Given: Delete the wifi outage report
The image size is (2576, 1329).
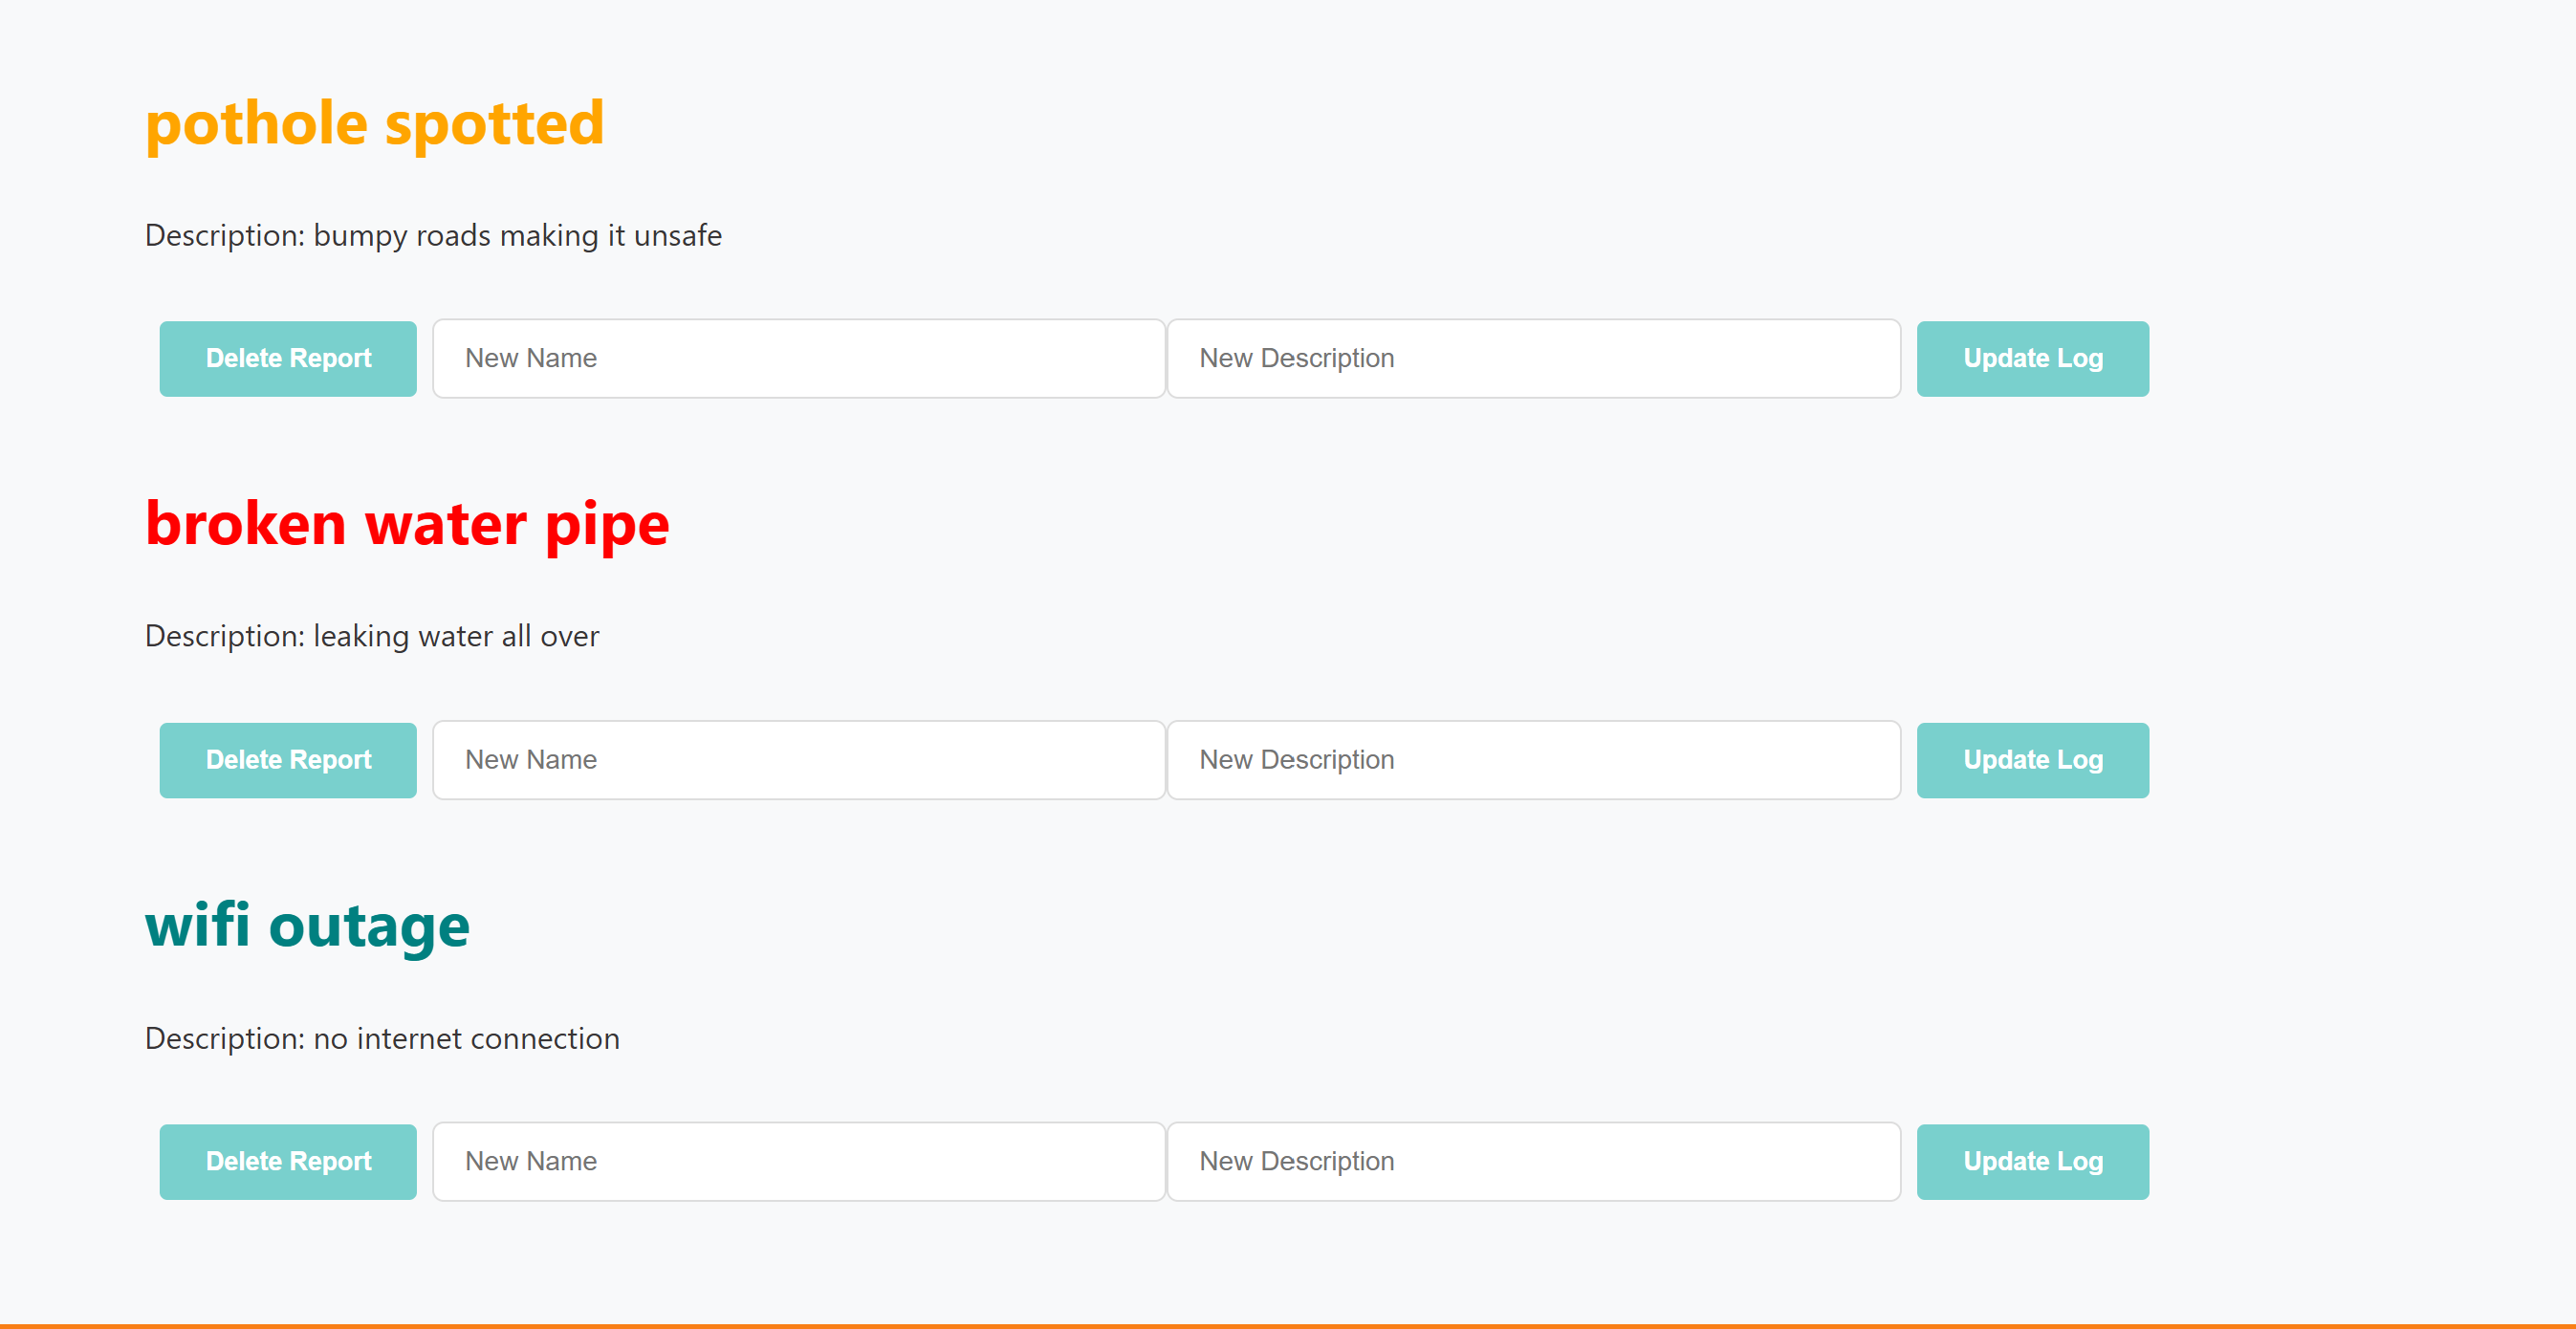Looking at the screenshot, I should point(288,1161).
